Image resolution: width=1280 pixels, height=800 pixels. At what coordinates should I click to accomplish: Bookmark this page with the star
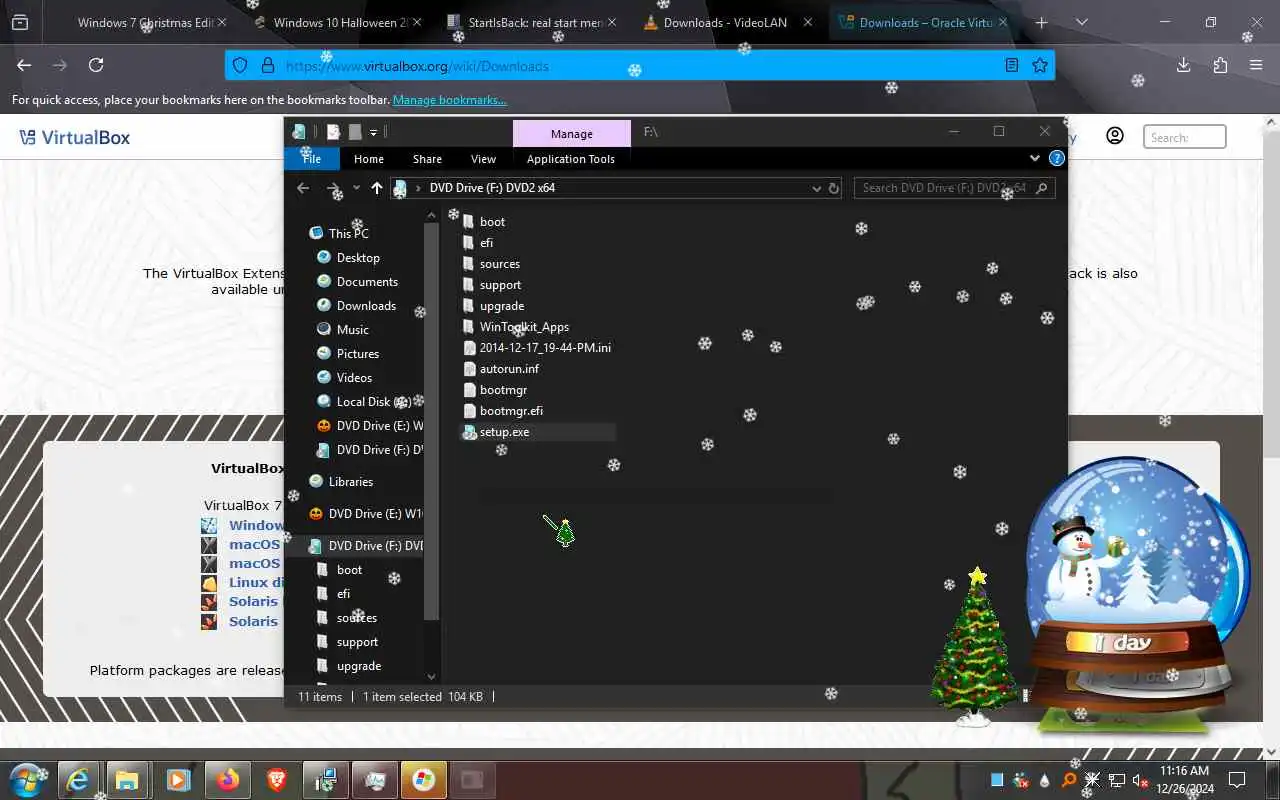(1040, 65)
